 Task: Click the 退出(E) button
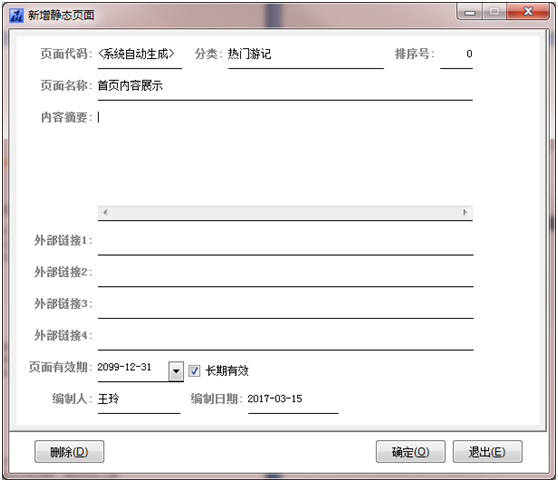coord(487,452)
